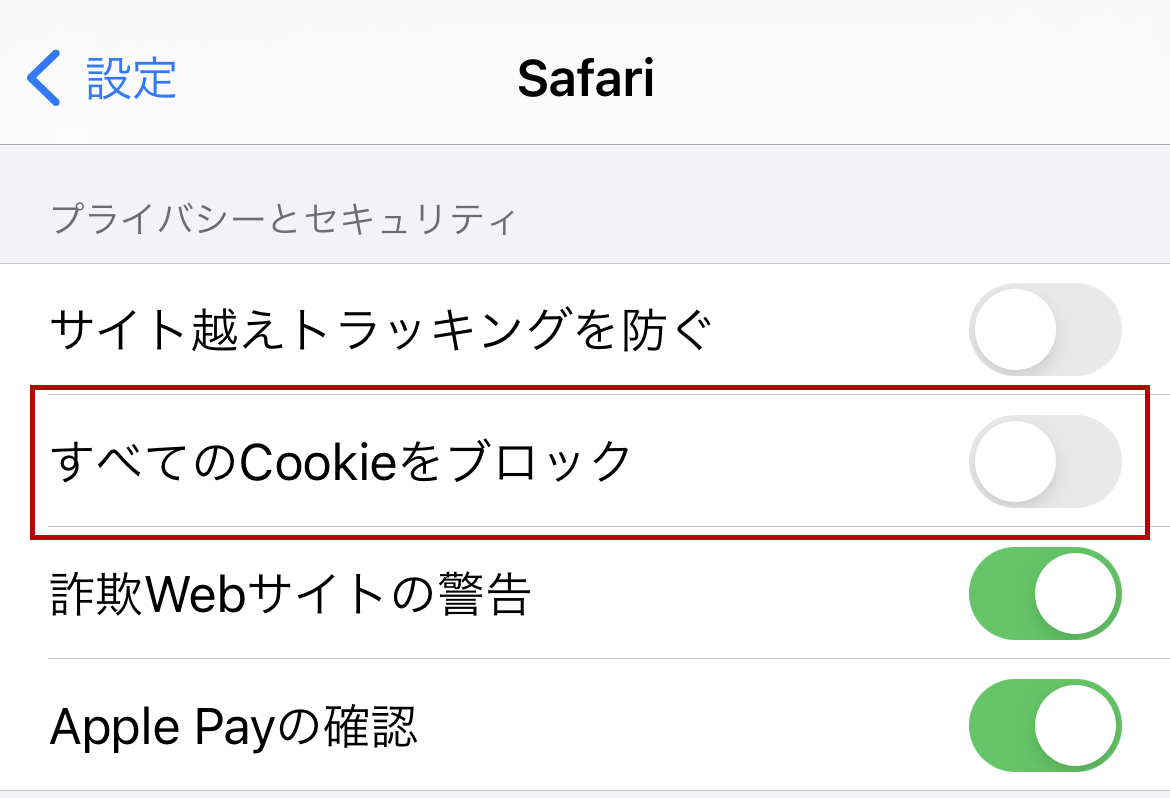Image resolution: width=1170 pixels, height=798 pixels.
Task: Enable the サイト越えトラッキングを防ぐ switch
Action: (1045, 329)
